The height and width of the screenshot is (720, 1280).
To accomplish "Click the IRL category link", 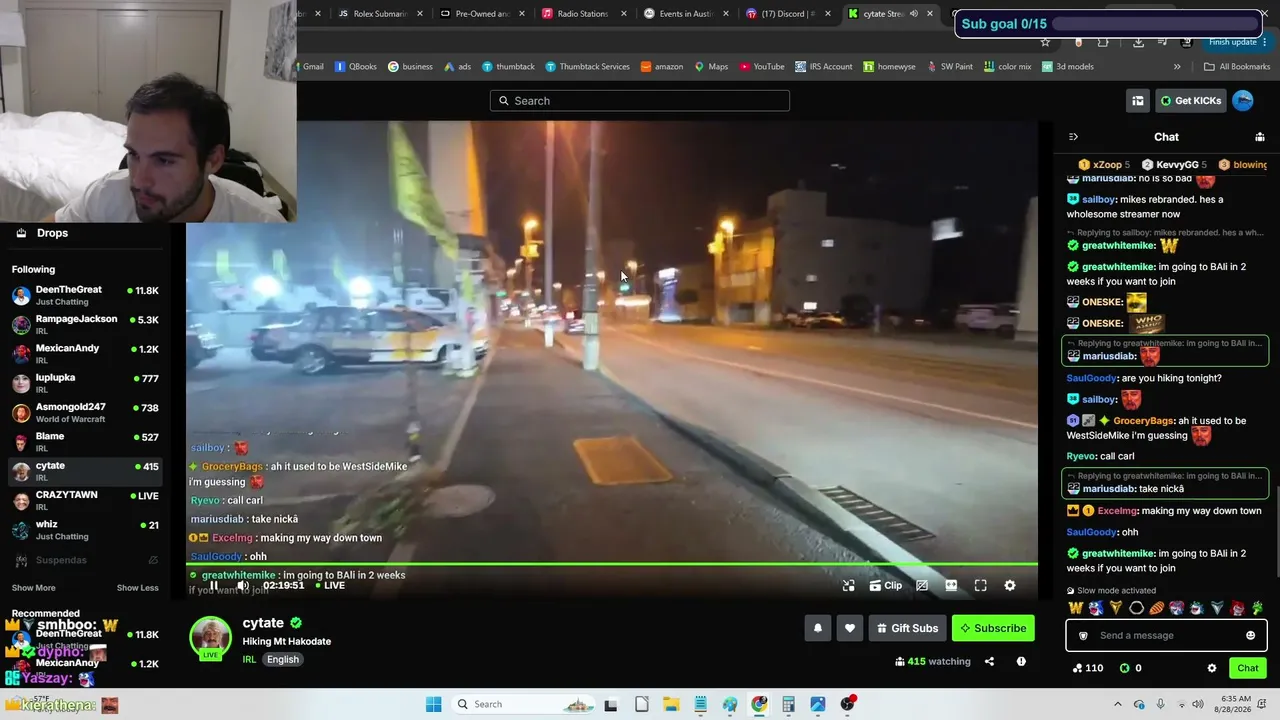I will [249, 659].
